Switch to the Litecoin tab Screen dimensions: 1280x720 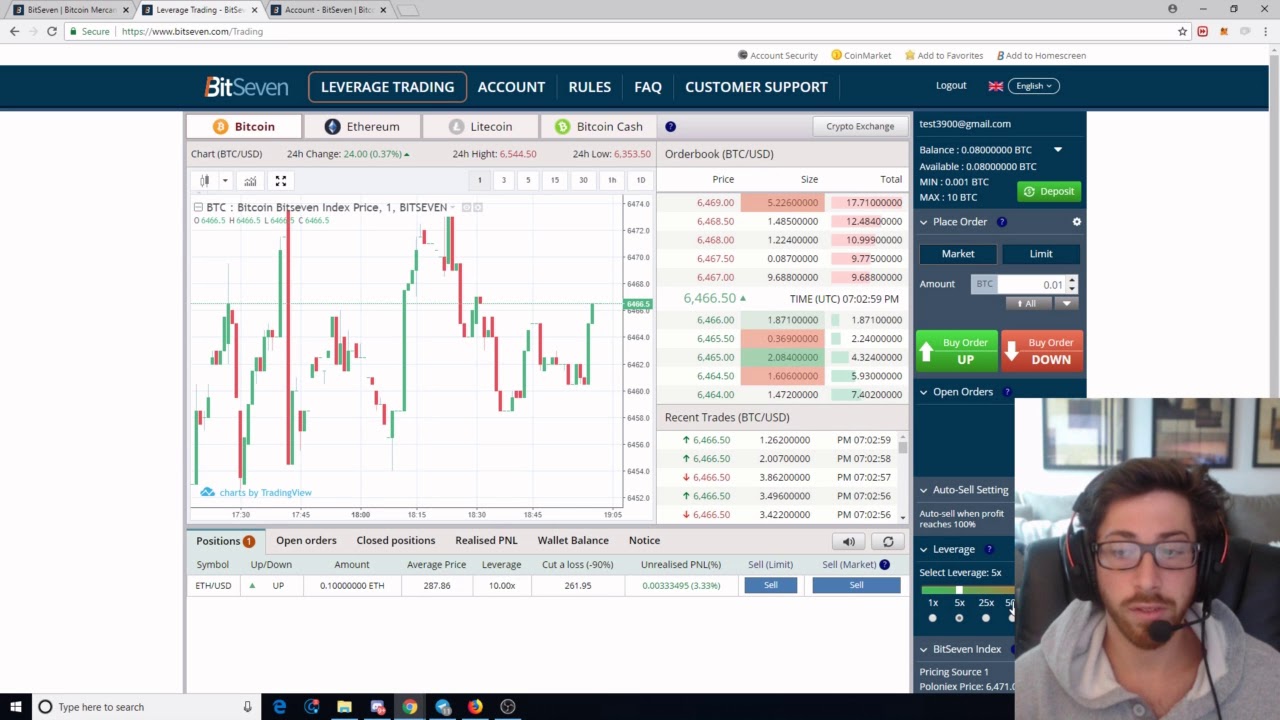(480, 127)
